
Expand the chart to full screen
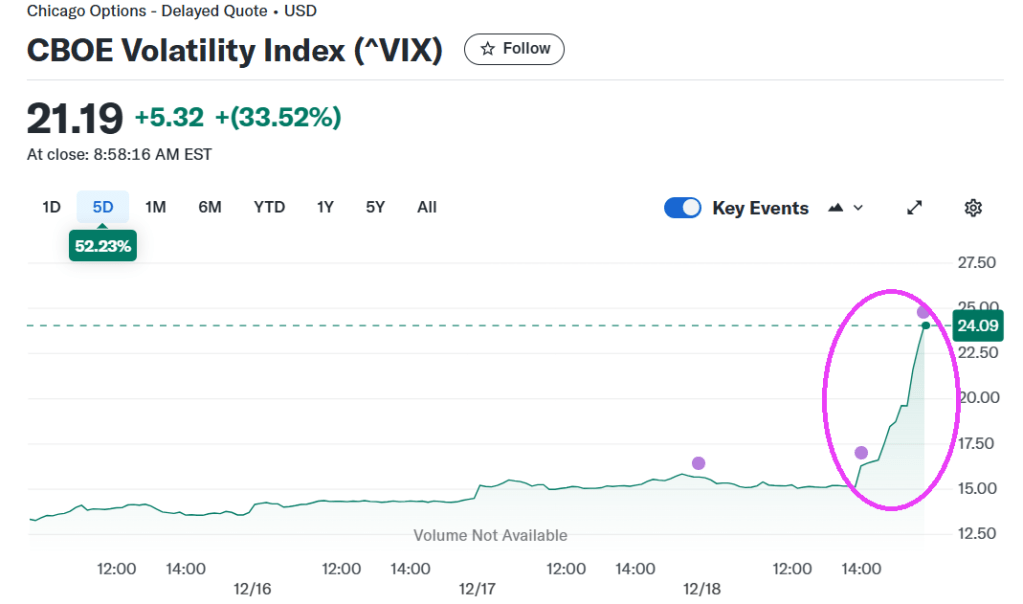pos(914,208)
